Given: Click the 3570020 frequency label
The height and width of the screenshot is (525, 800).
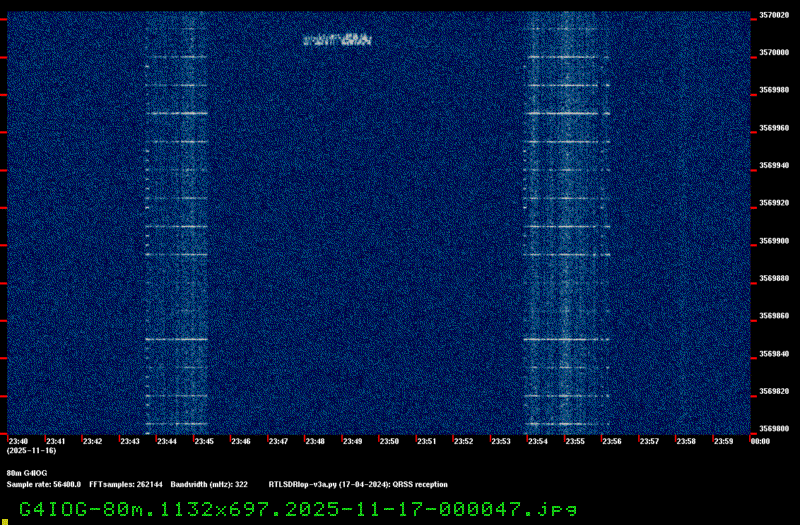Looking at the screenshot, I should (x=774, y=15).
